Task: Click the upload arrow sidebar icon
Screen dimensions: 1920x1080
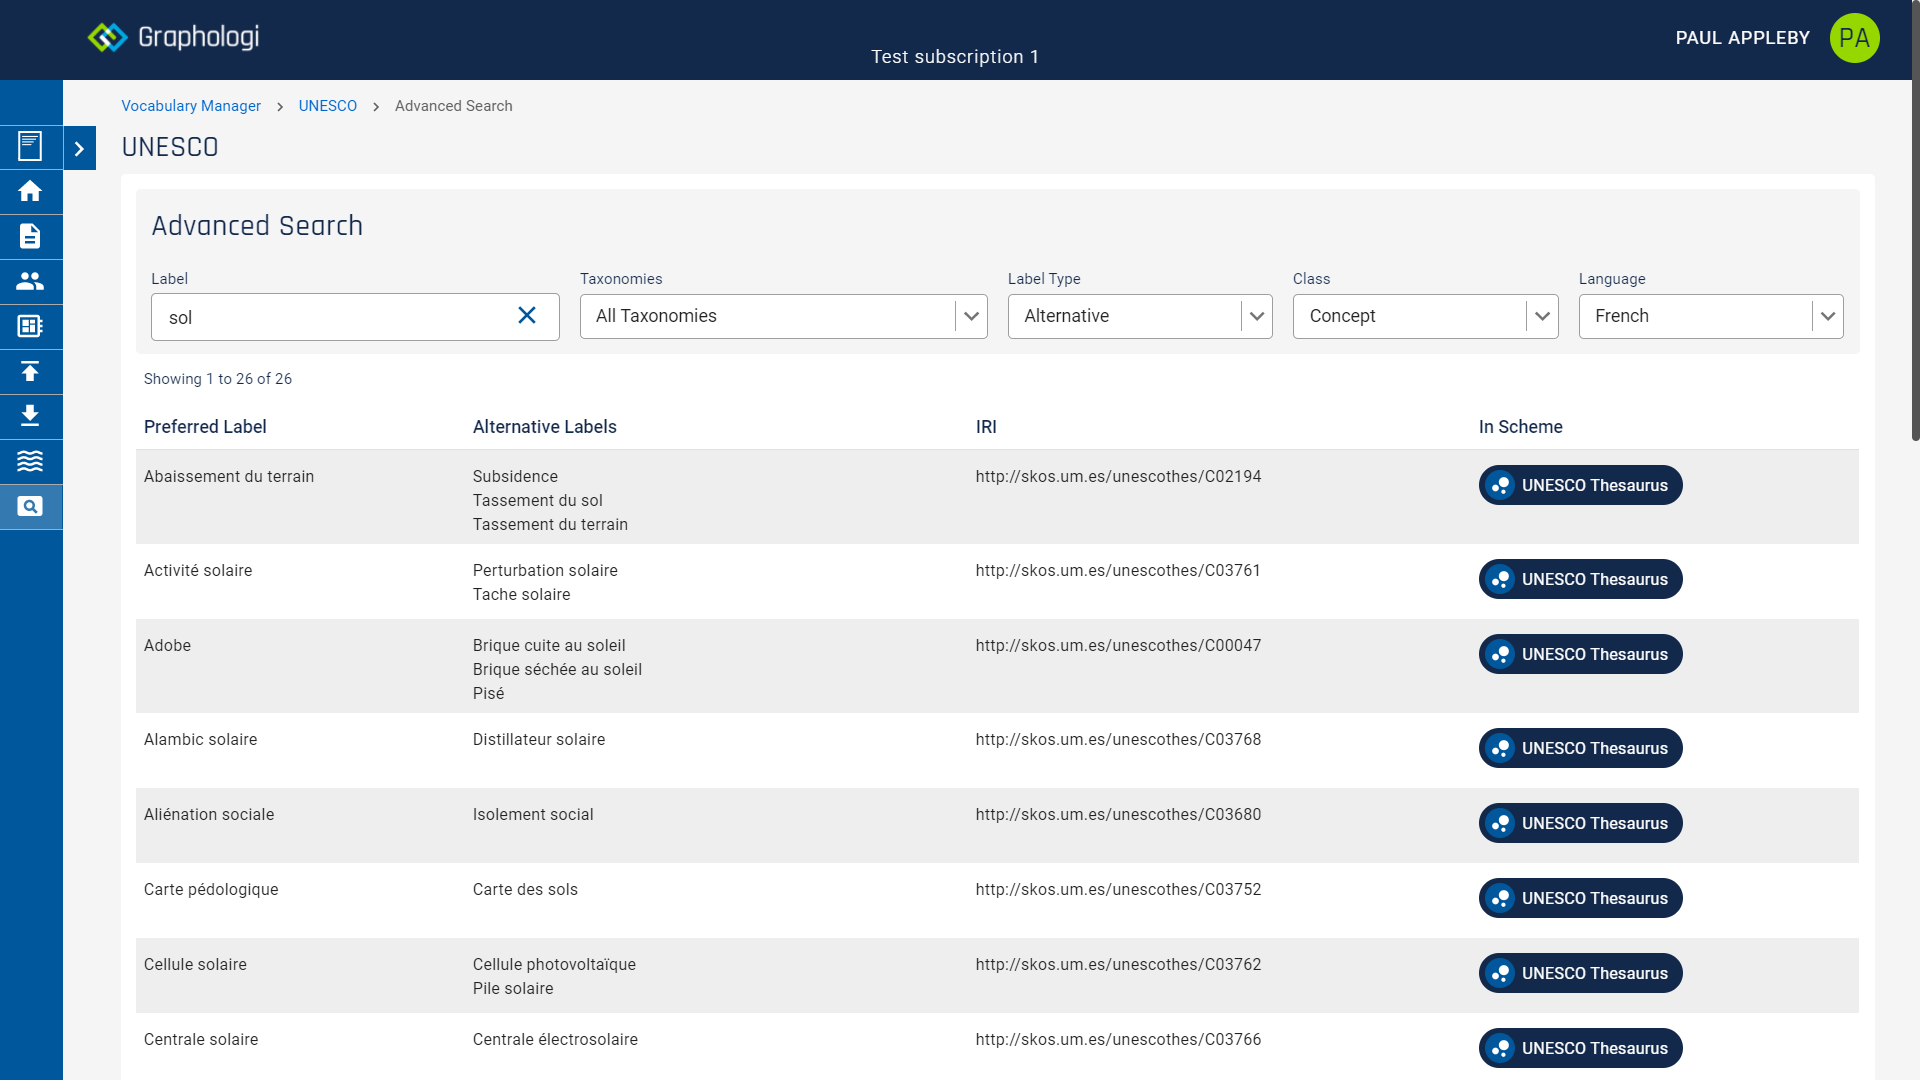Action: 30,371
